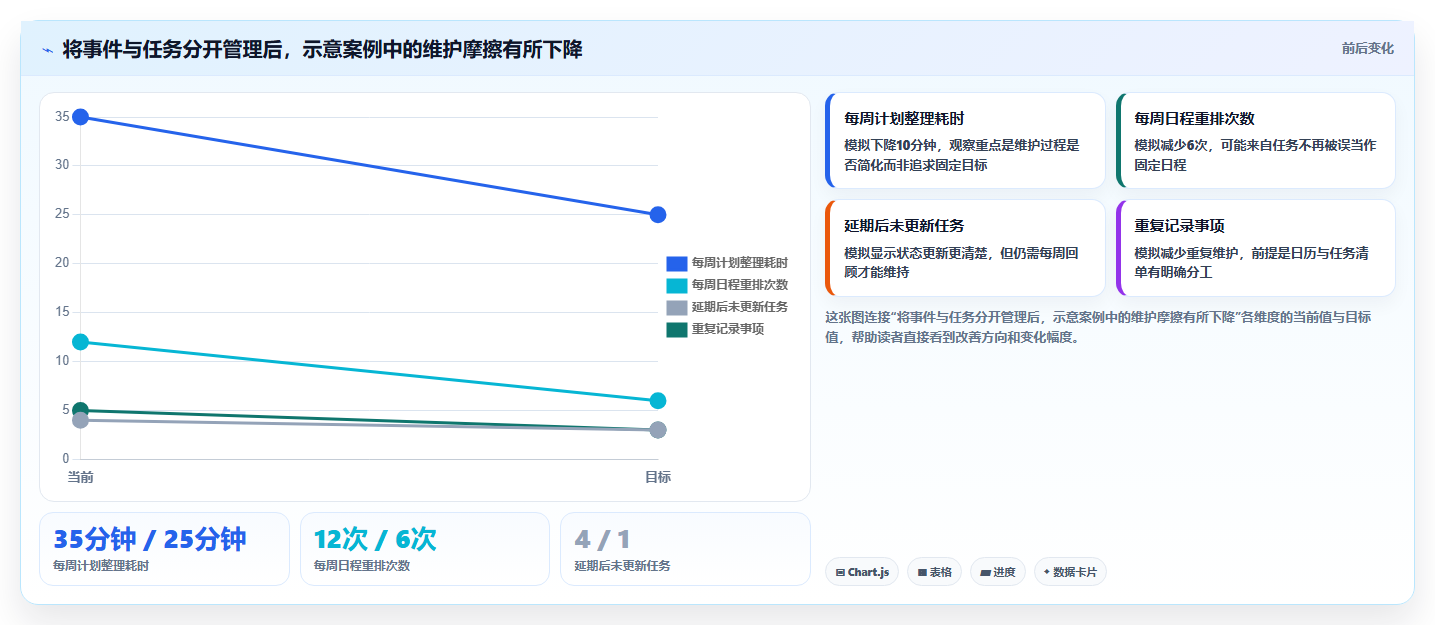The image size is (1435, 625).
Task: Click the dark green data point at 5
Action: (81, 410)
